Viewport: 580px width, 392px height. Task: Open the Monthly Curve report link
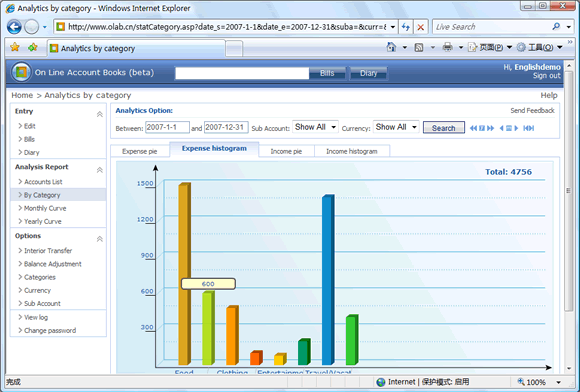(45, 208)
